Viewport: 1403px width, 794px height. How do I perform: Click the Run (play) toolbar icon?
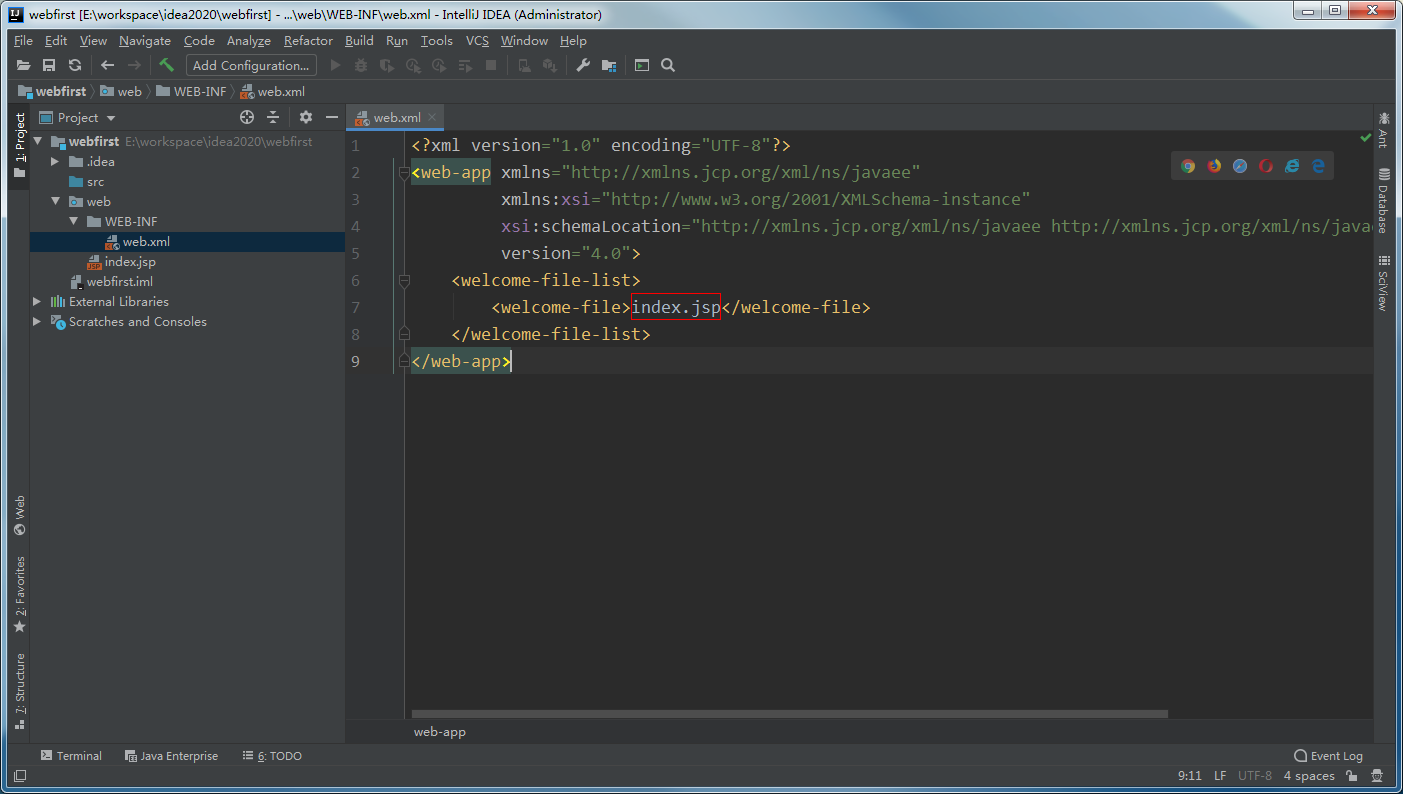[x=336, y=65]
